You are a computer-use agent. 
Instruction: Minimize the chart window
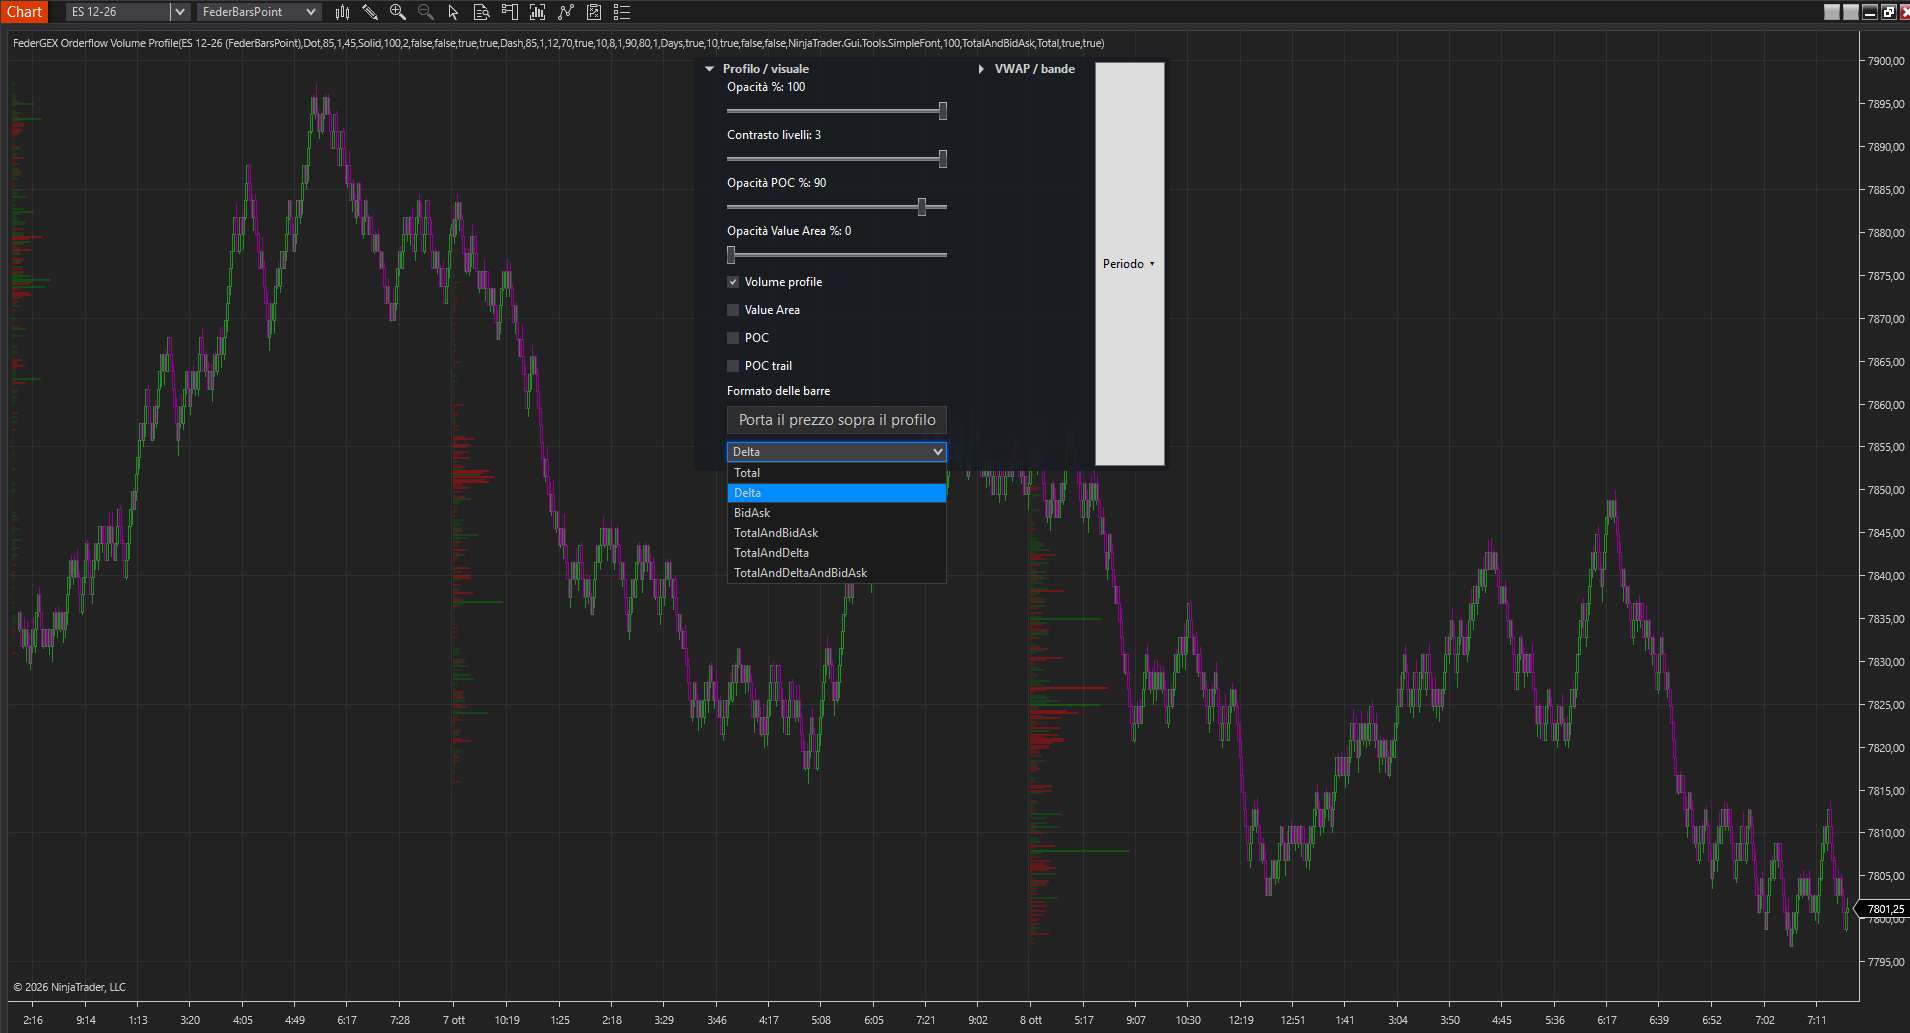tap(1870, 12)
